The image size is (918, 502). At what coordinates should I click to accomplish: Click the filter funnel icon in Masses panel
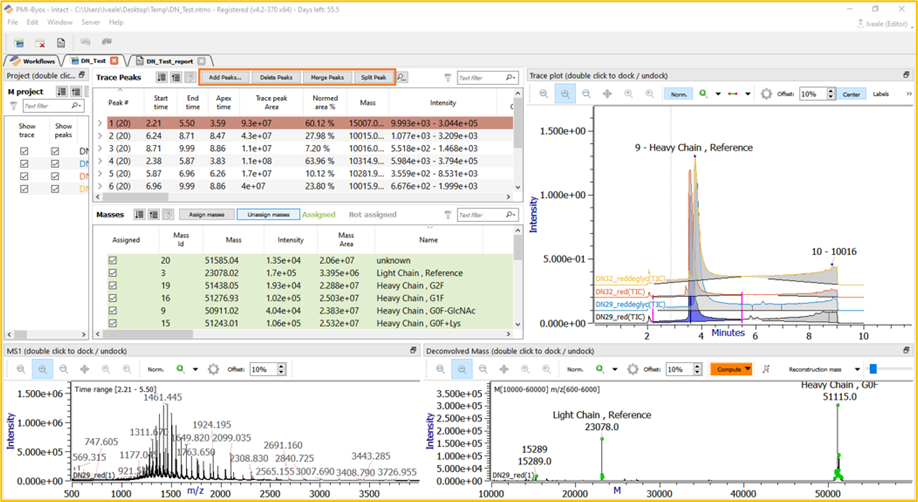pos(447,215)
